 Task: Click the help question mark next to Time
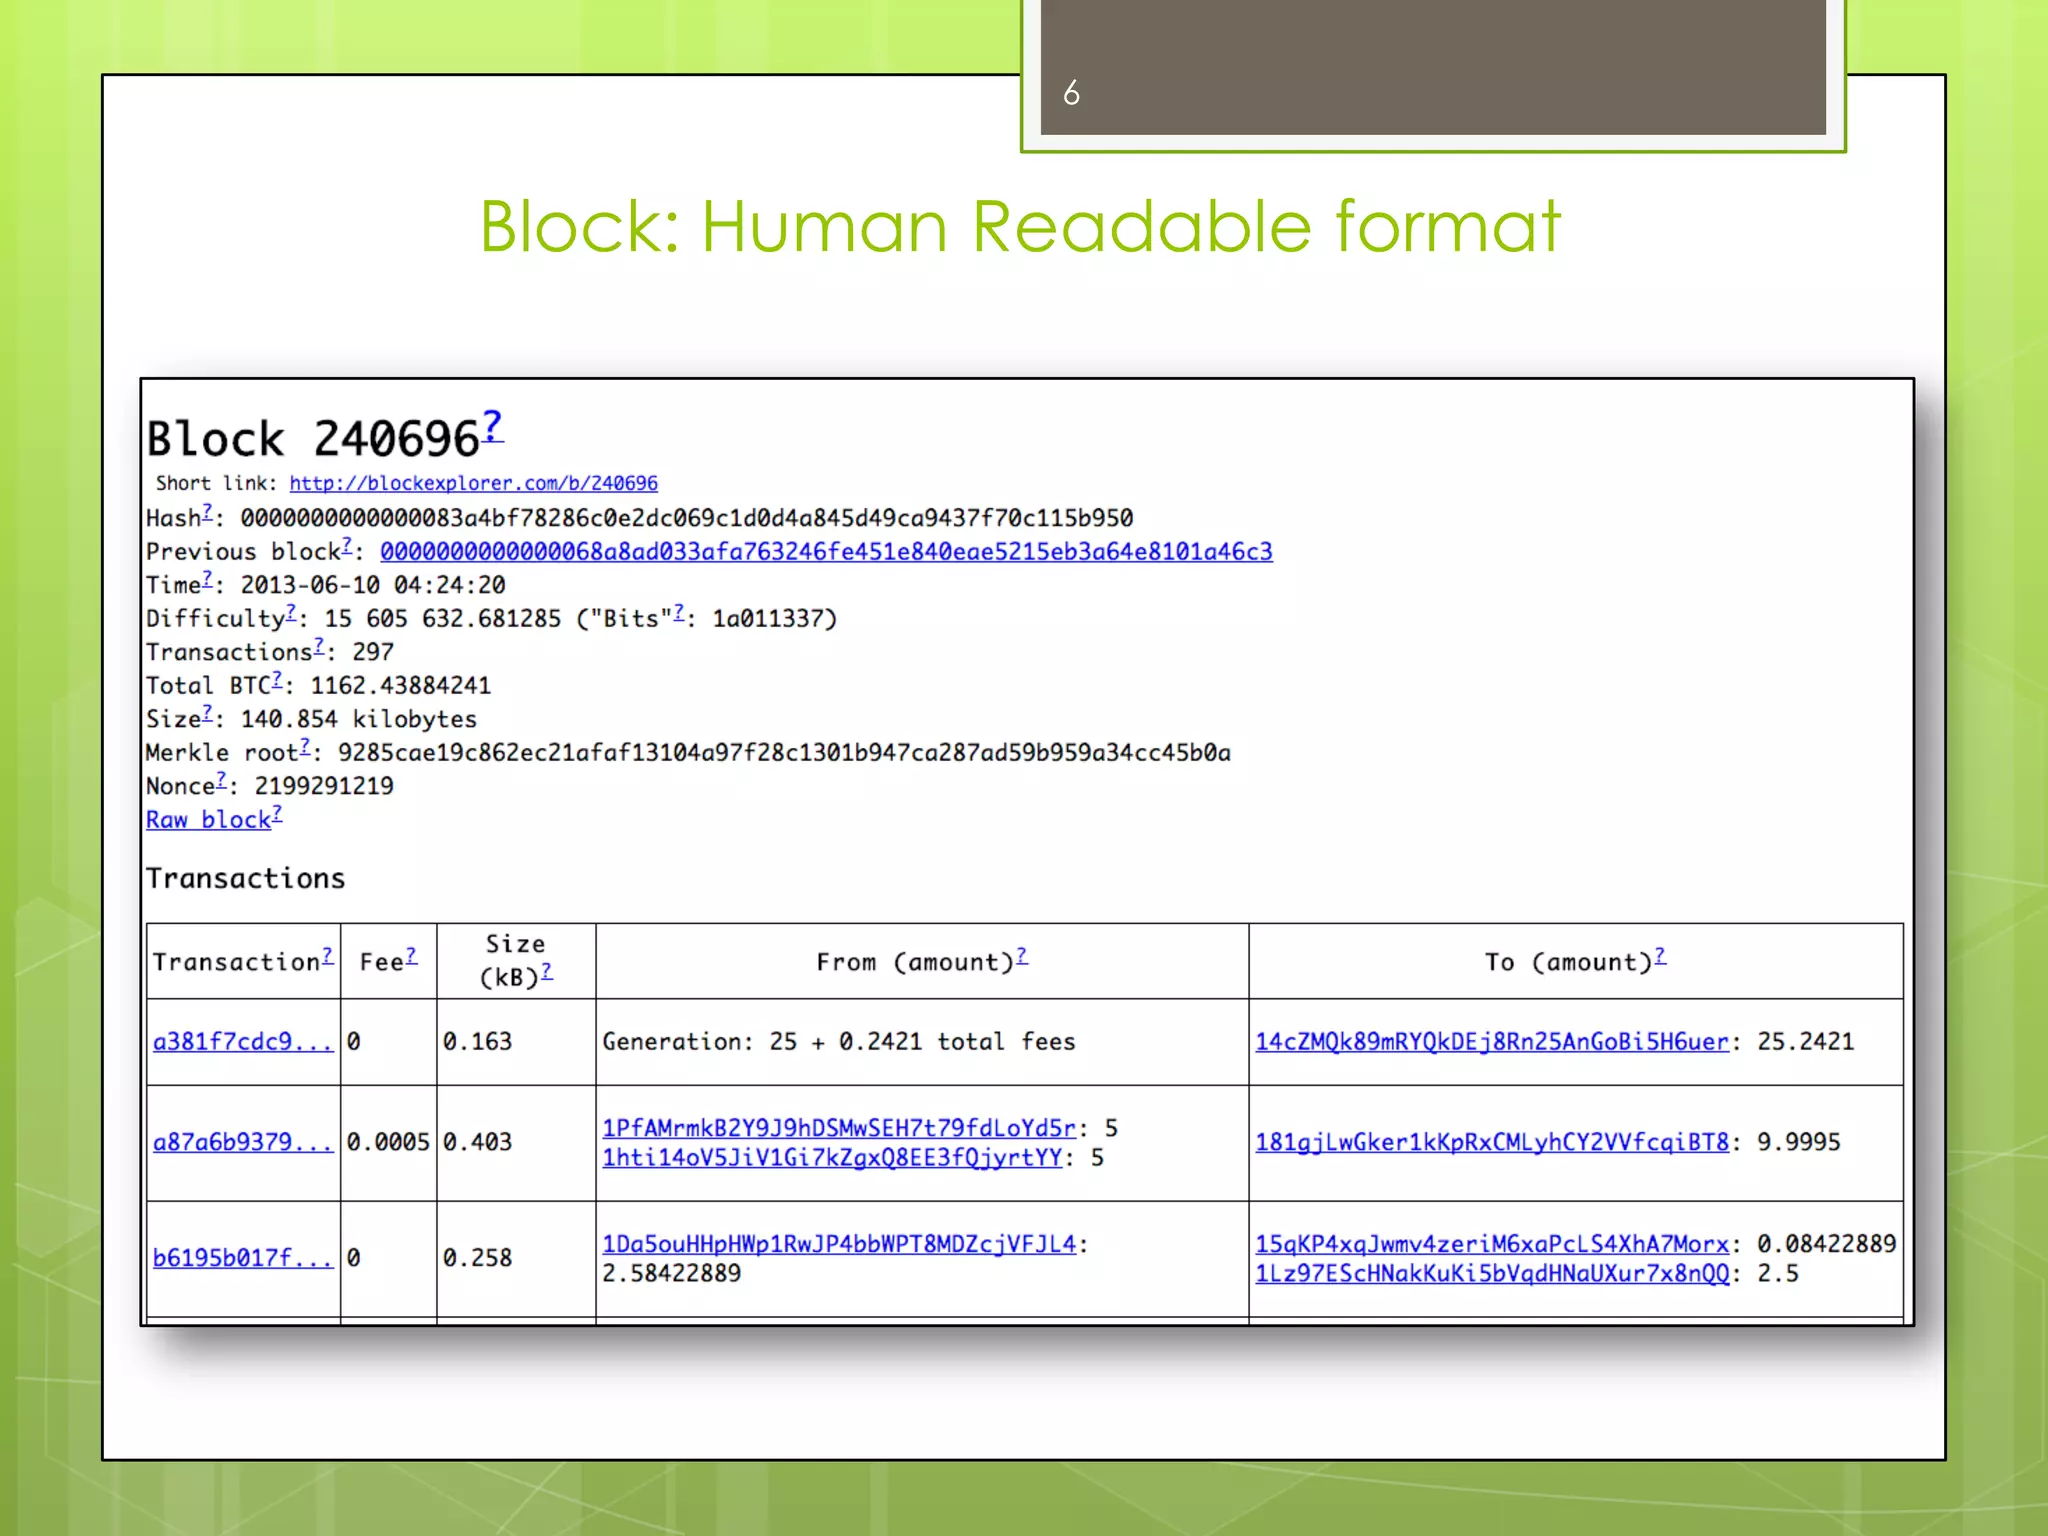click(x=207, y=579)
